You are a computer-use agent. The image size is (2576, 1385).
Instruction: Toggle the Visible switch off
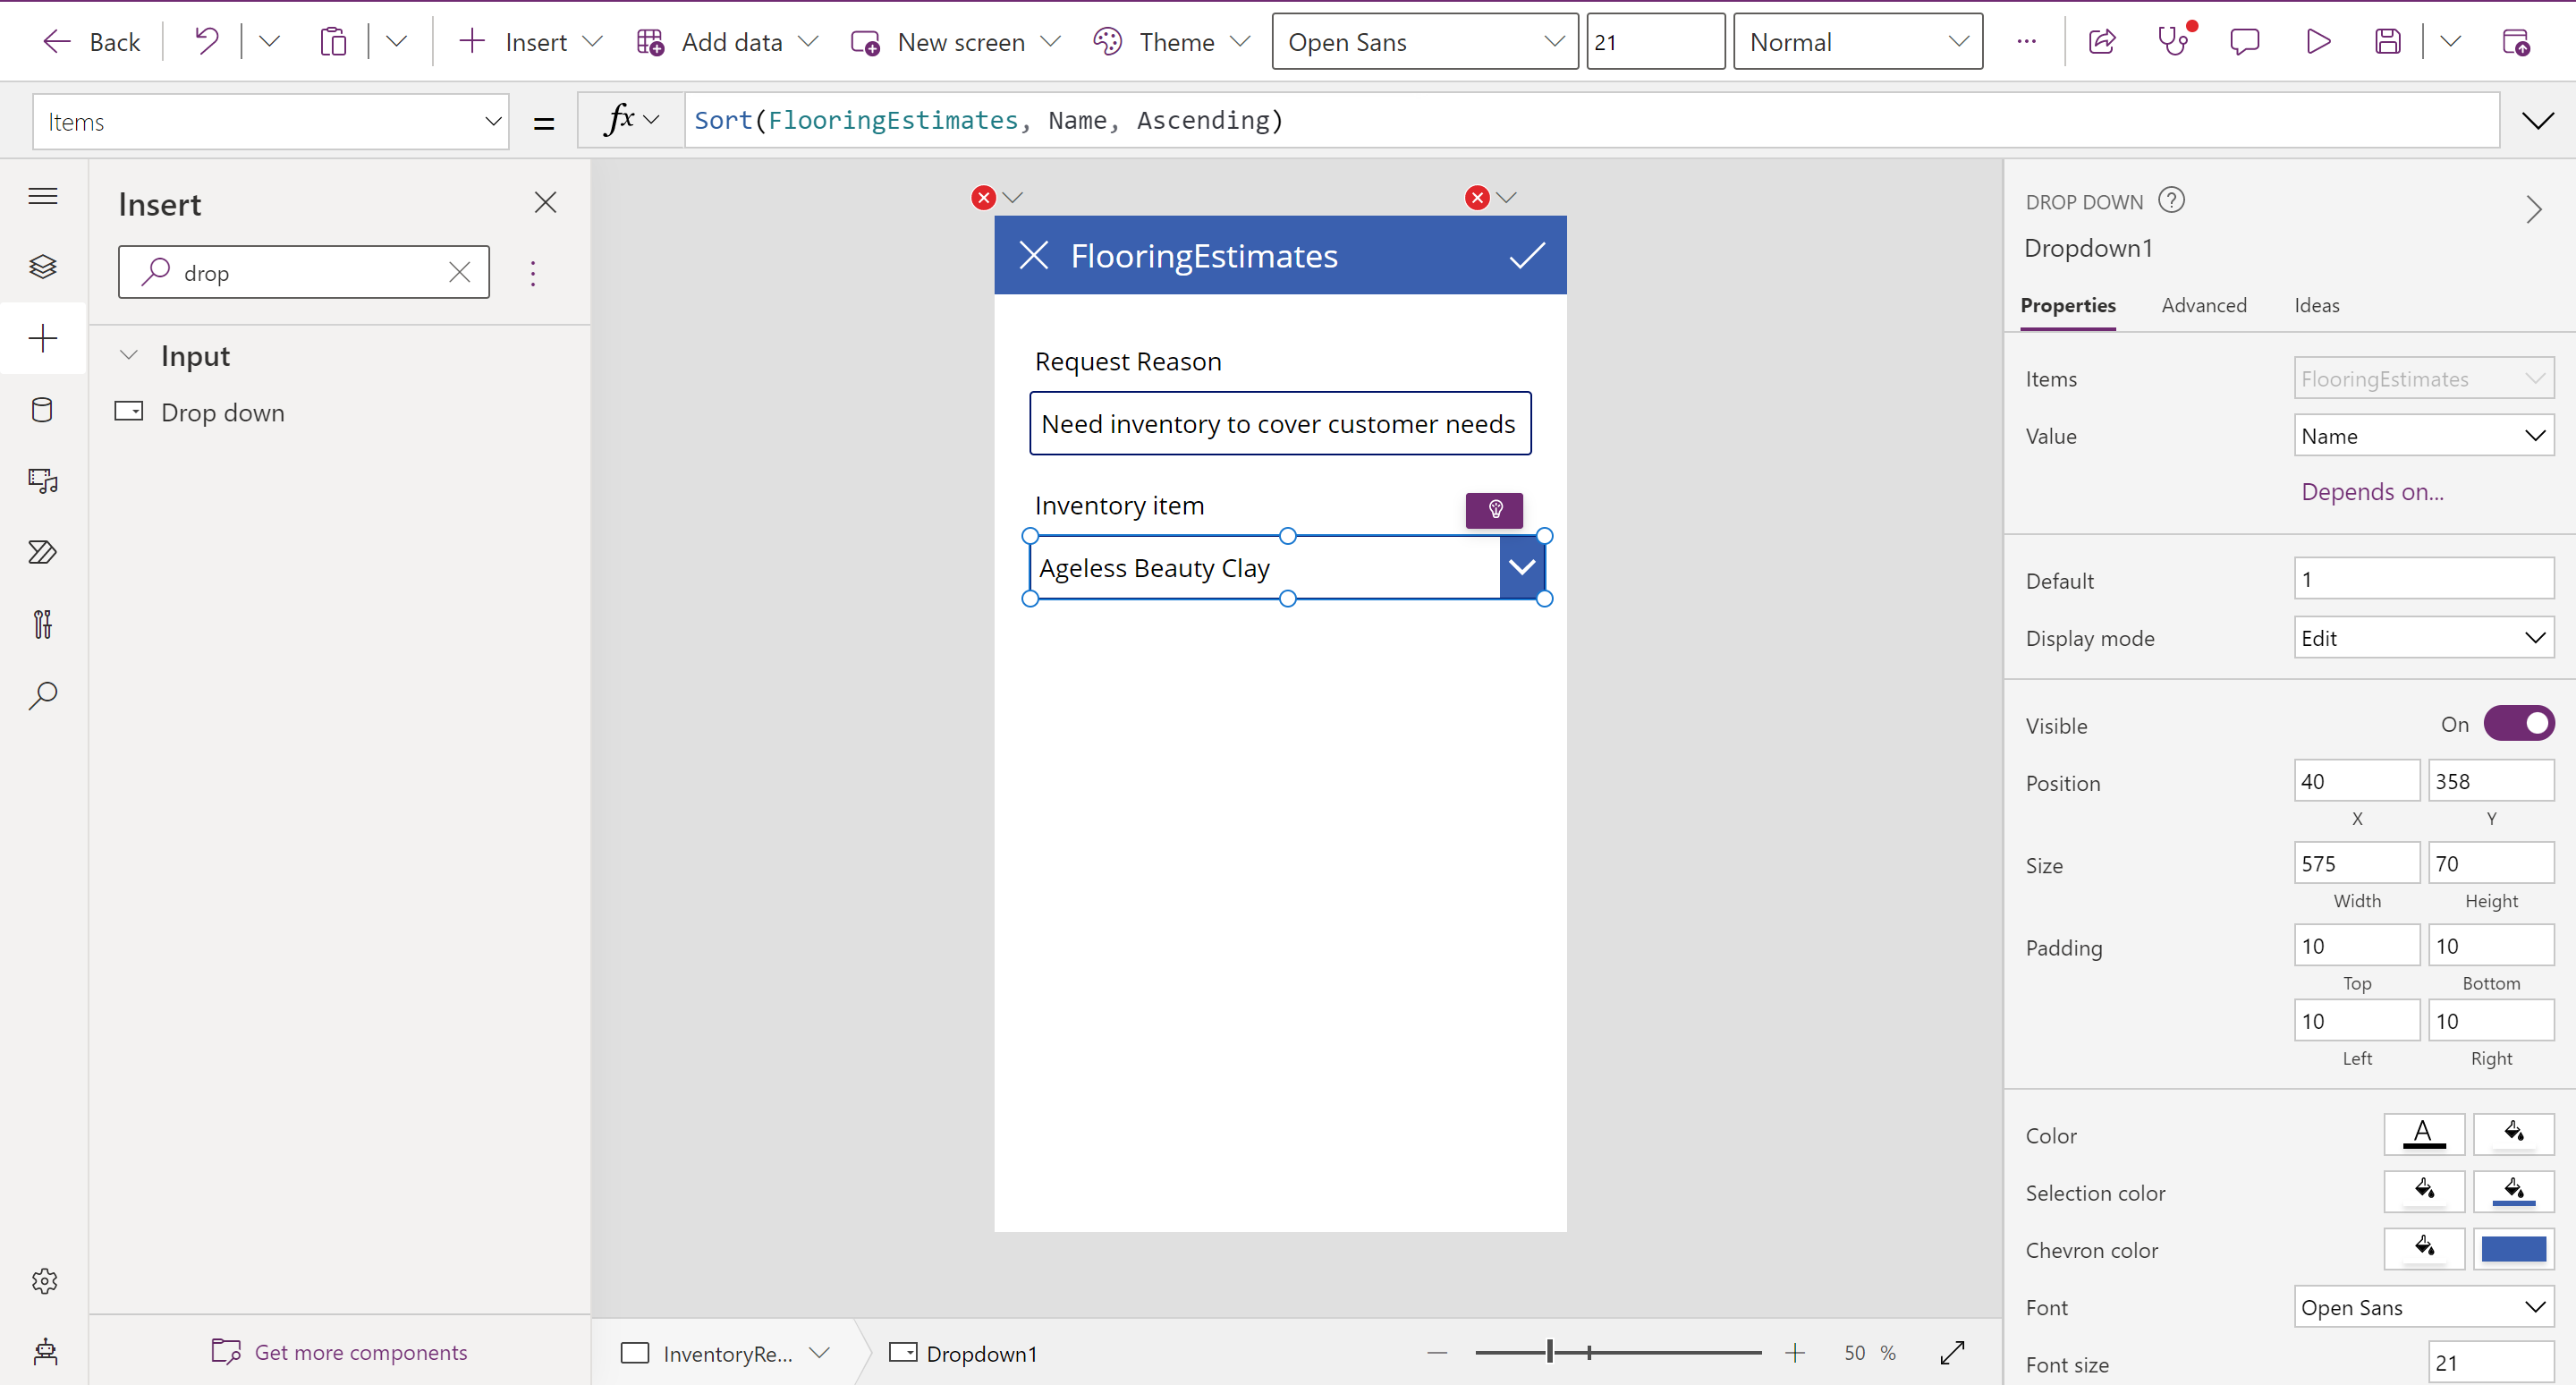pos(2518,724)
